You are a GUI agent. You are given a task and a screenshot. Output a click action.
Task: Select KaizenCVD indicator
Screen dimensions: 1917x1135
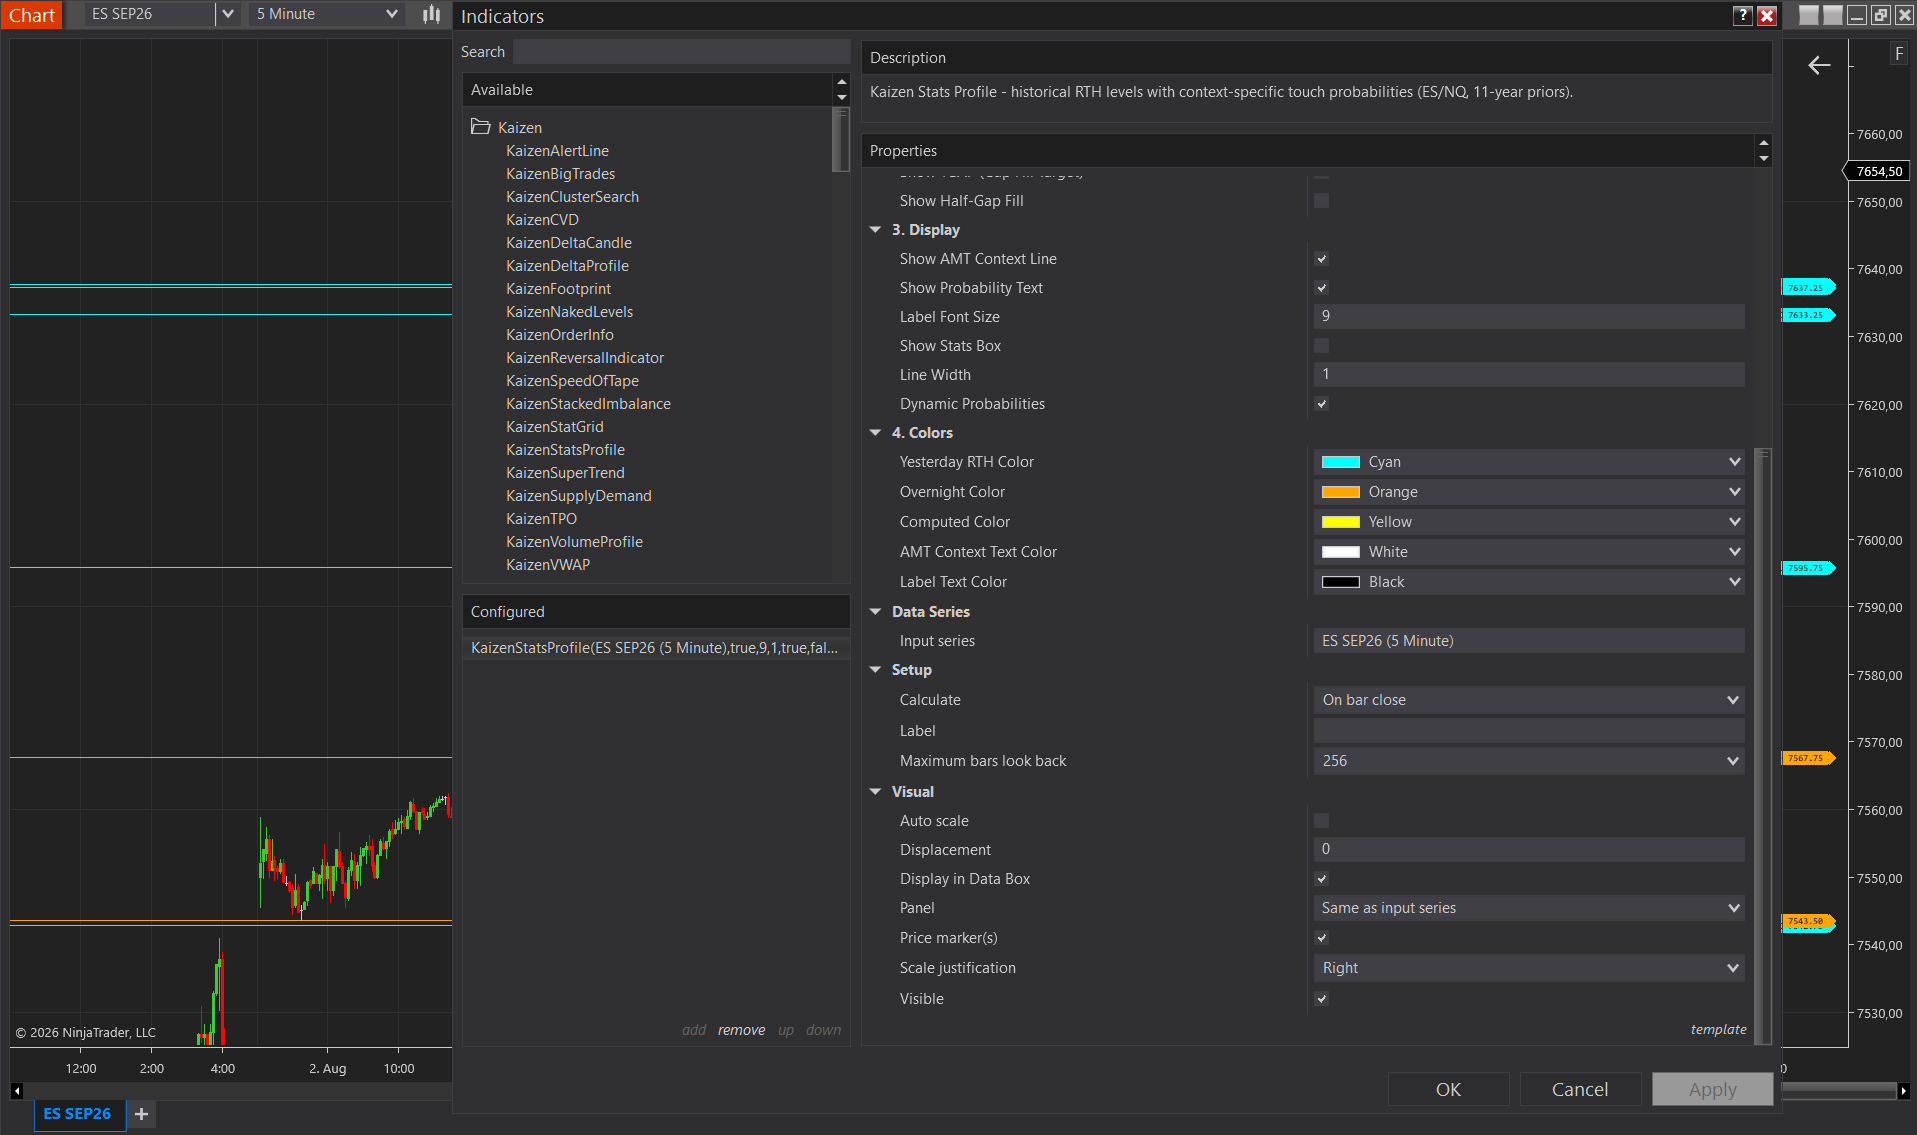click(x=542, y=220)
